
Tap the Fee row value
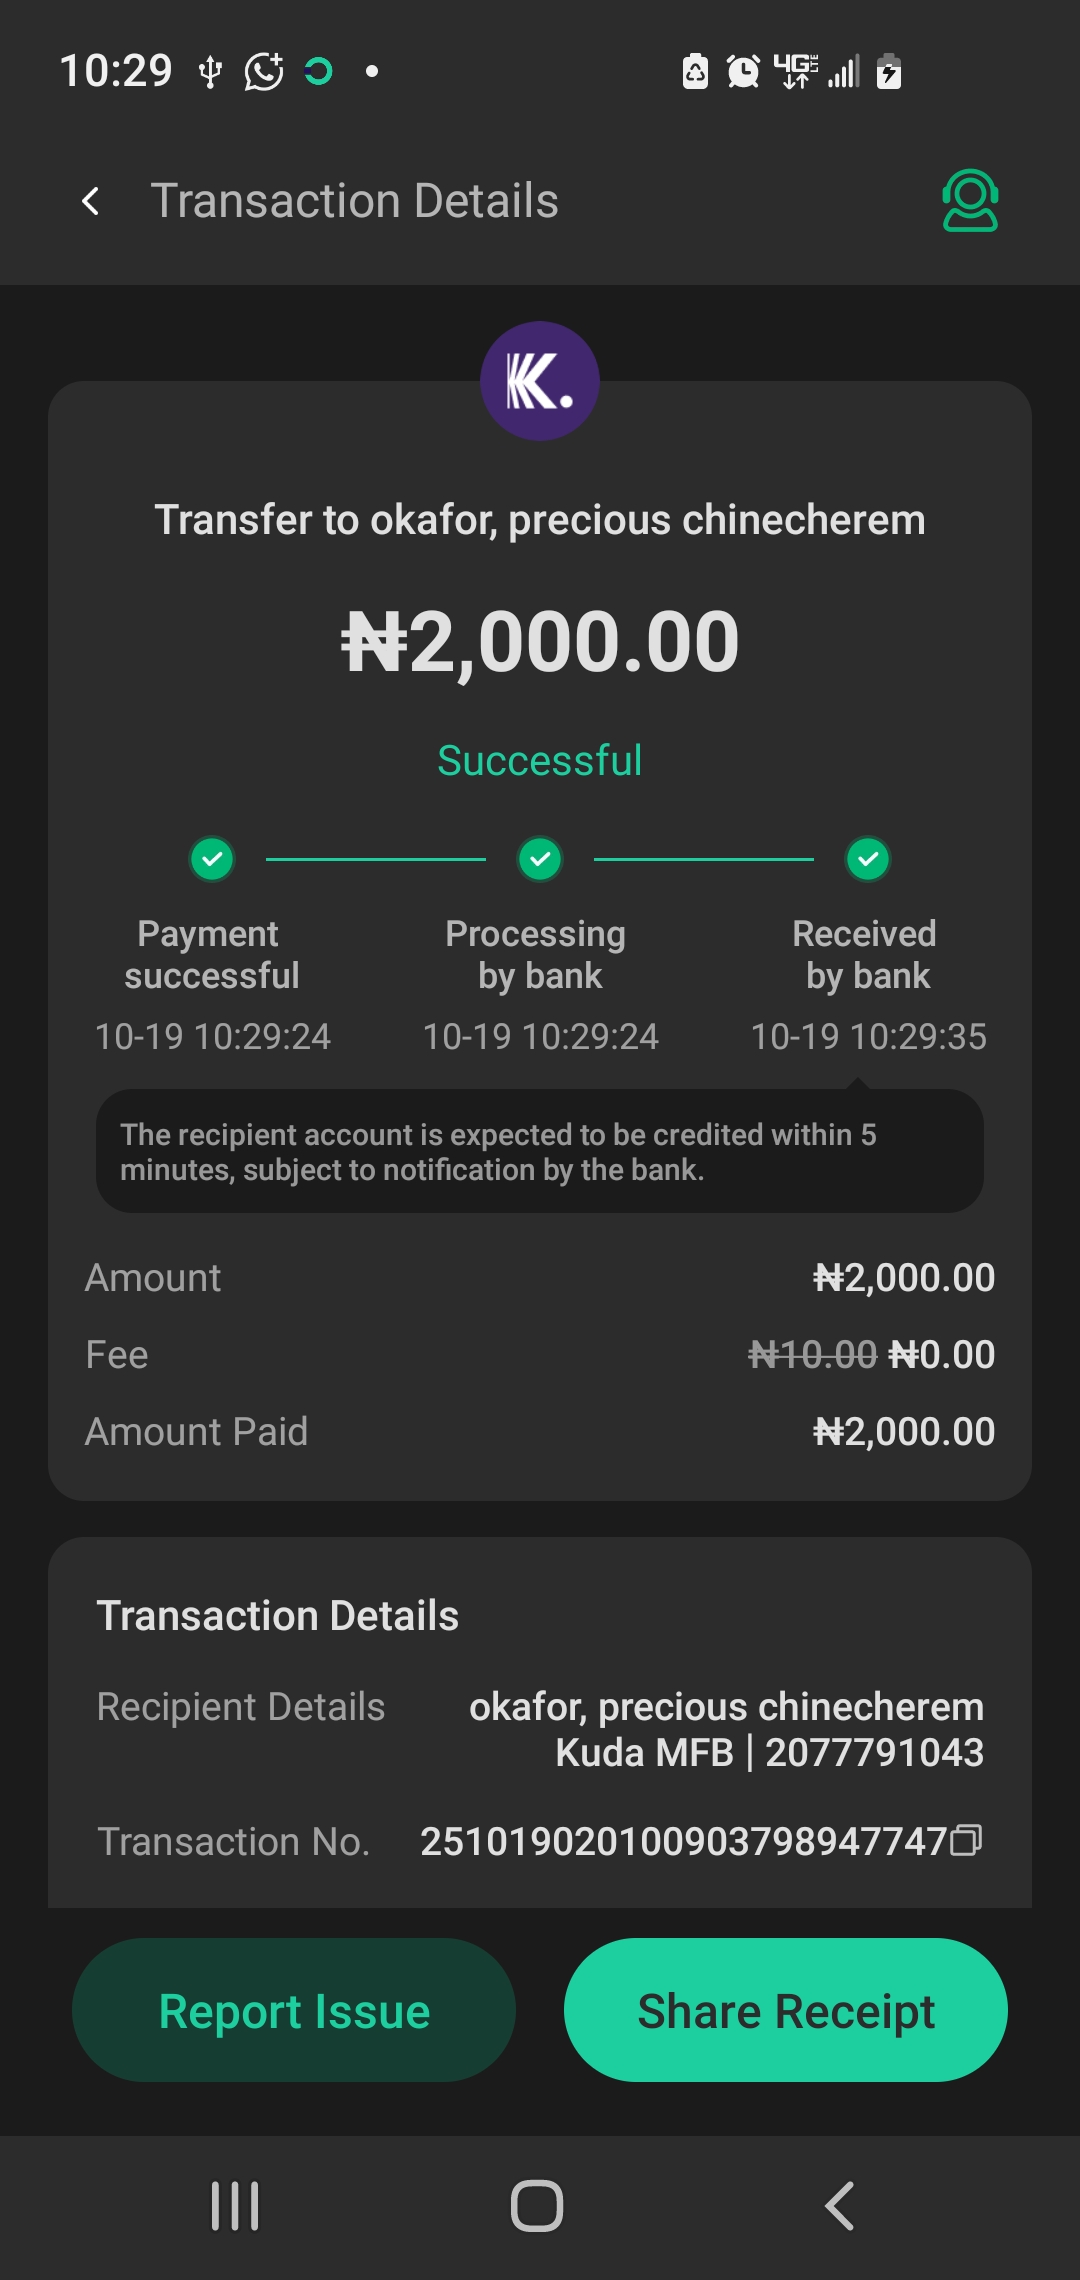coord(872,1355)
